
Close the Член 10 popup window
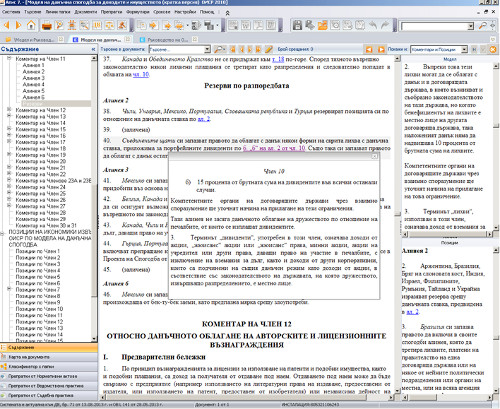(374, 156)
